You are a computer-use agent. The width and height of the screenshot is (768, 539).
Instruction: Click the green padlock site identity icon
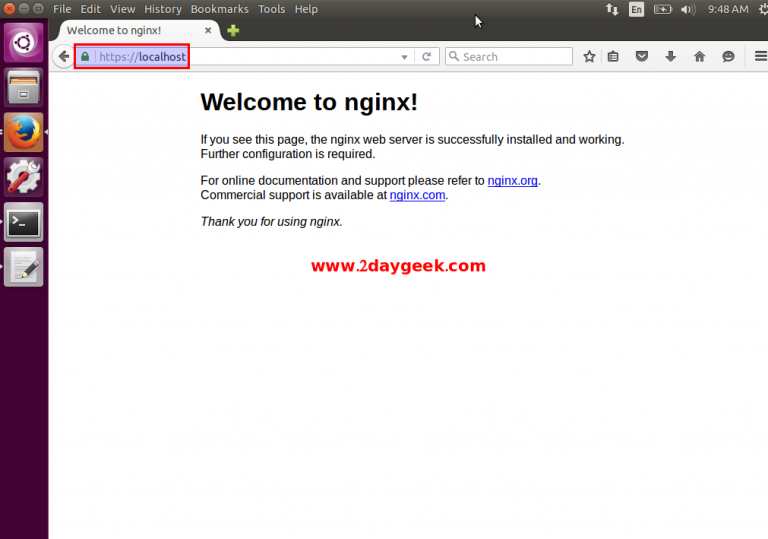85,57
